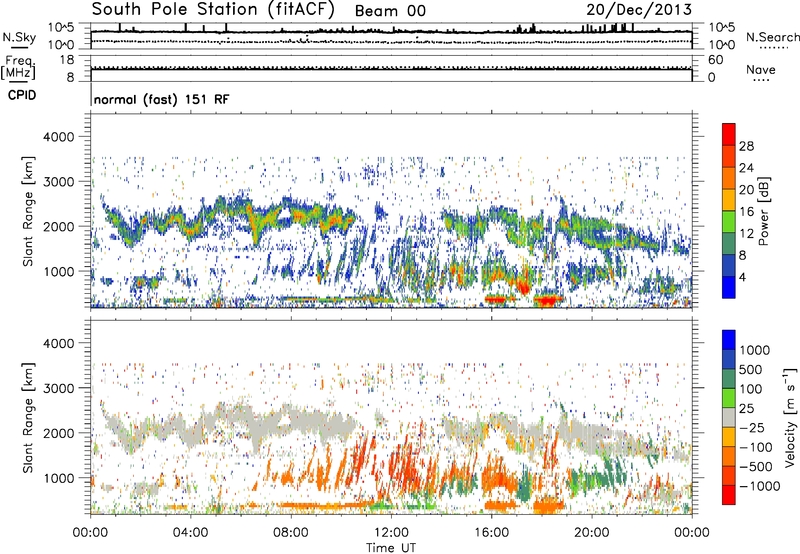Click the "2000" tick of the power panel
This screenshot has height=554, width=800.
pos(58,226)
